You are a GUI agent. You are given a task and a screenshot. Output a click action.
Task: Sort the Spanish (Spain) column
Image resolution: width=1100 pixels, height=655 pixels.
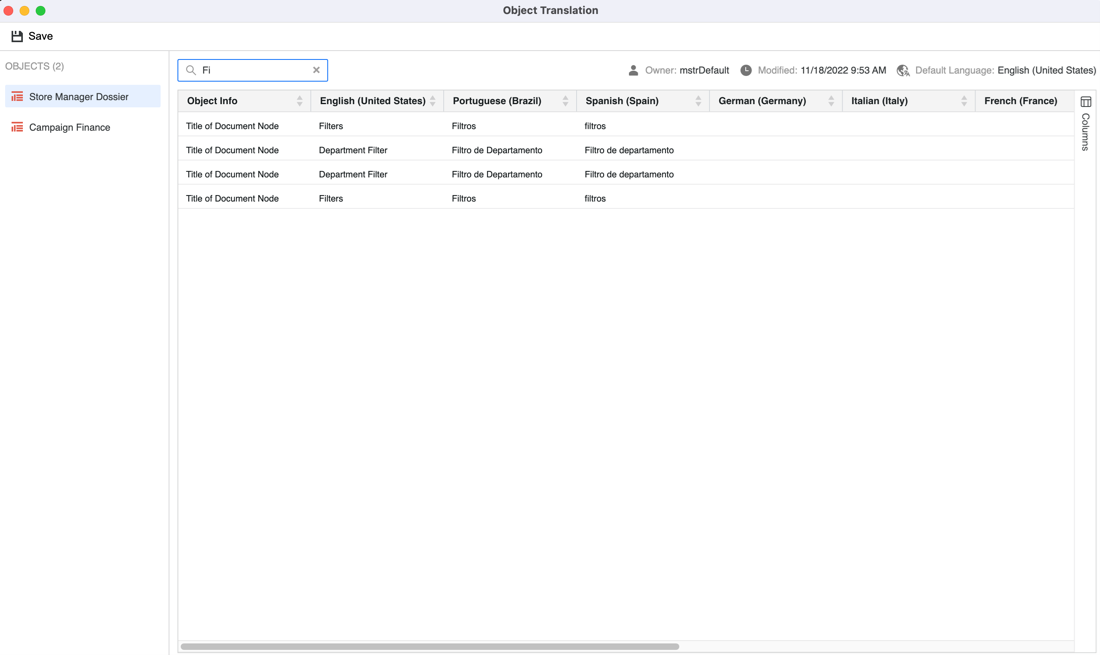click(698, 101)
